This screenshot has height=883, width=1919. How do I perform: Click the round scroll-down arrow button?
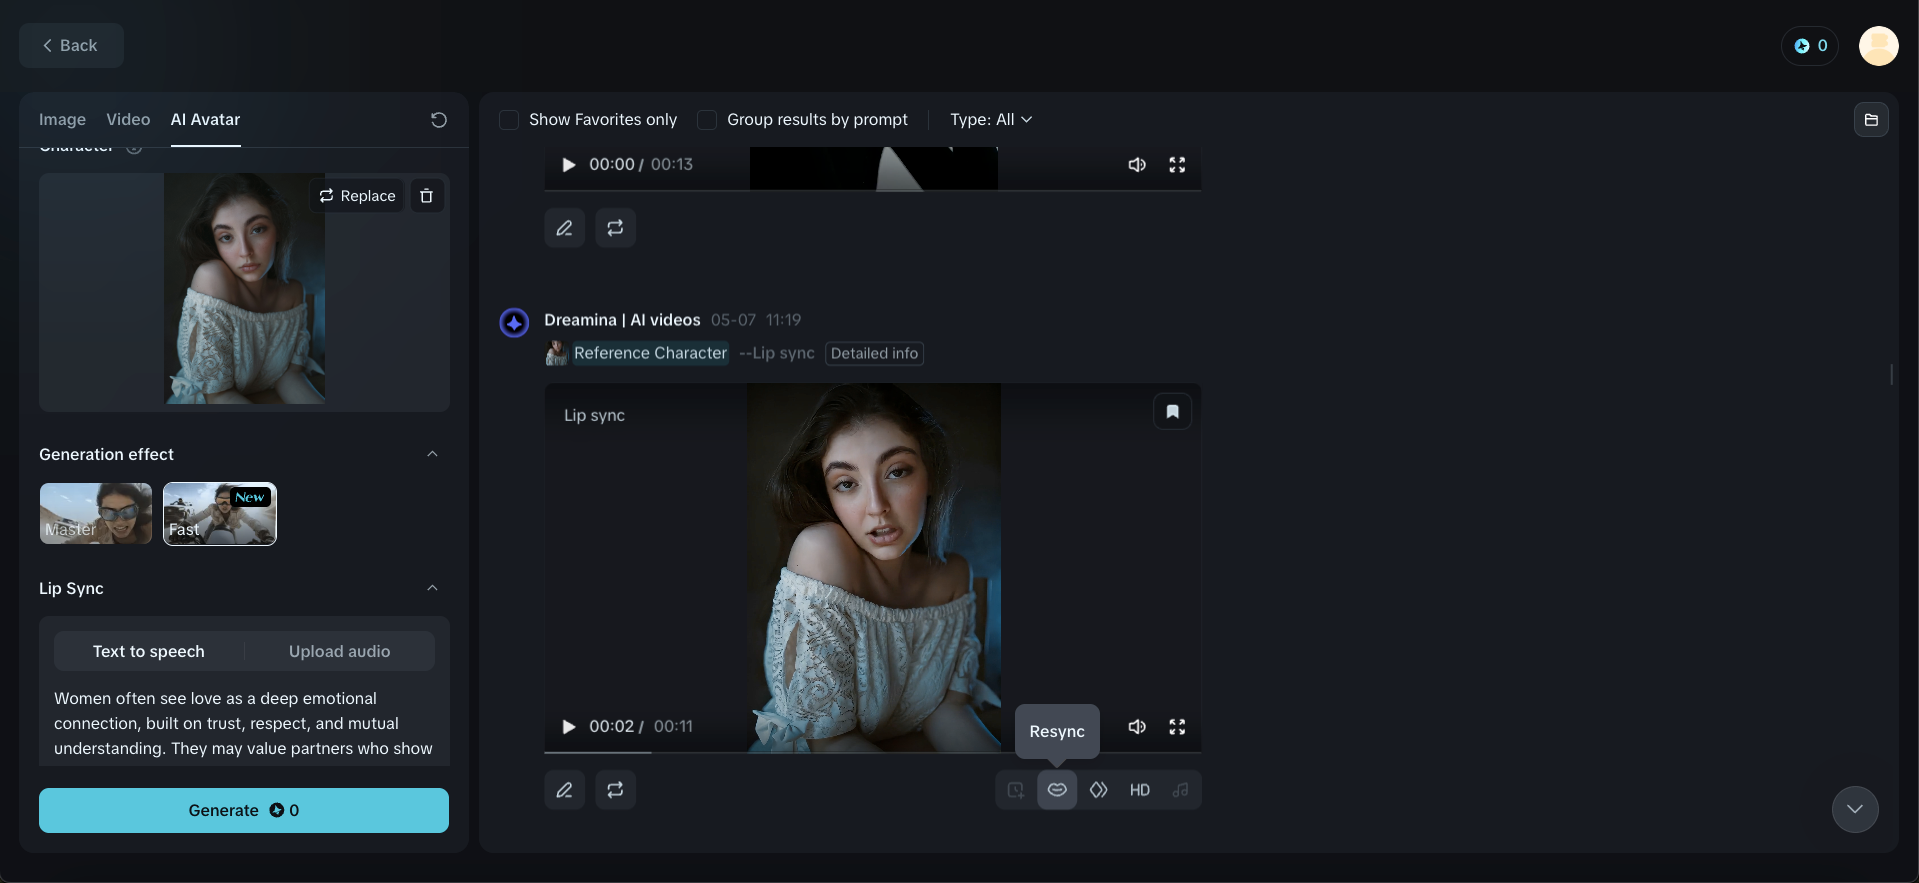tap(1855, 809)
